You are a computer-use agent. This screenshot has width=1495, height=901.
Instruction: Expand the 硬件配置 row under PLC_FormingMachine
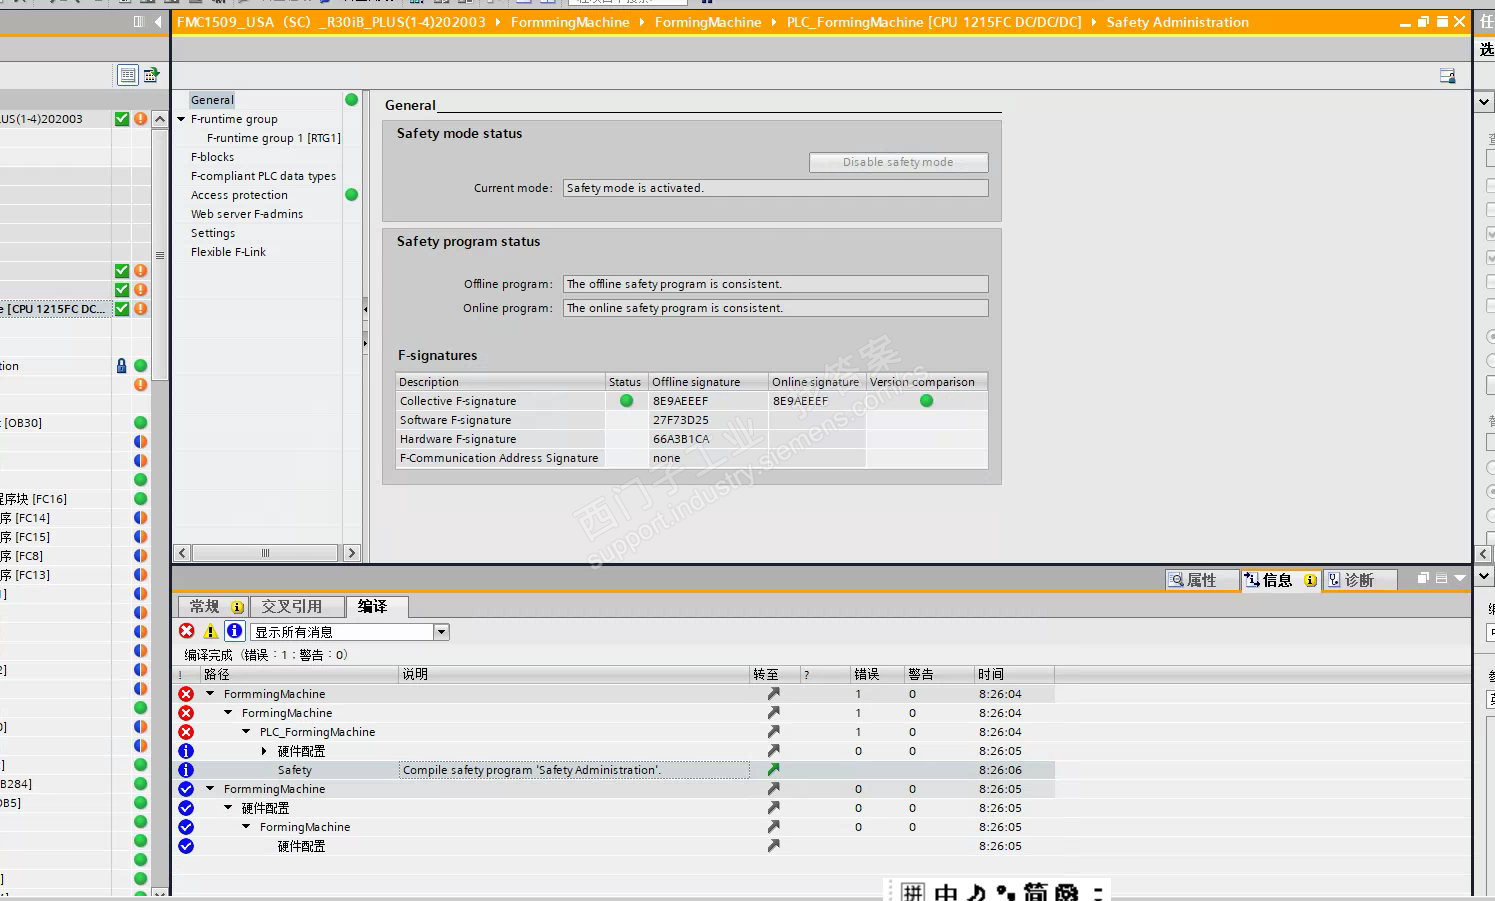click(x=264, y=751)
